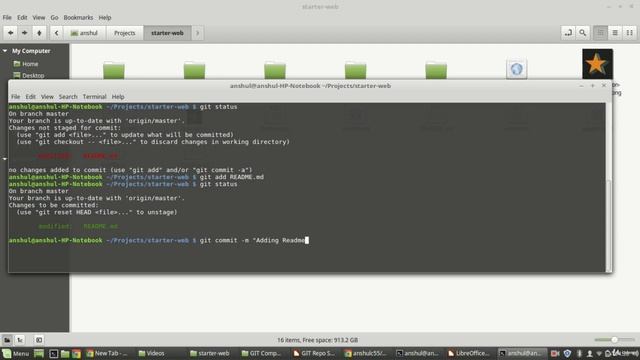Screen dimensions: 640x360
Task: Switch to the starter-web taskbar window
Action: [x=210, y=353]
